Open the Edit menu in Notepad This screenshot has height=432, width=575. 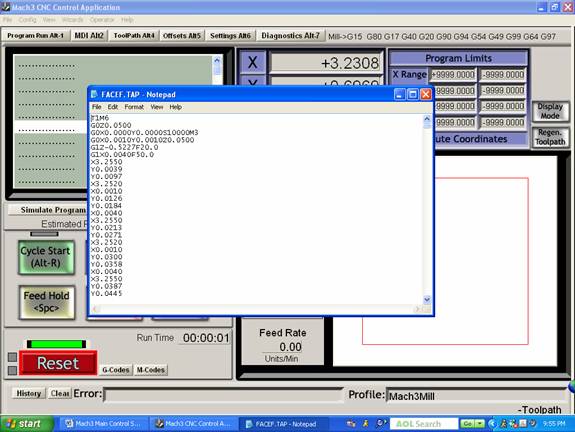[x=113, y=107]
